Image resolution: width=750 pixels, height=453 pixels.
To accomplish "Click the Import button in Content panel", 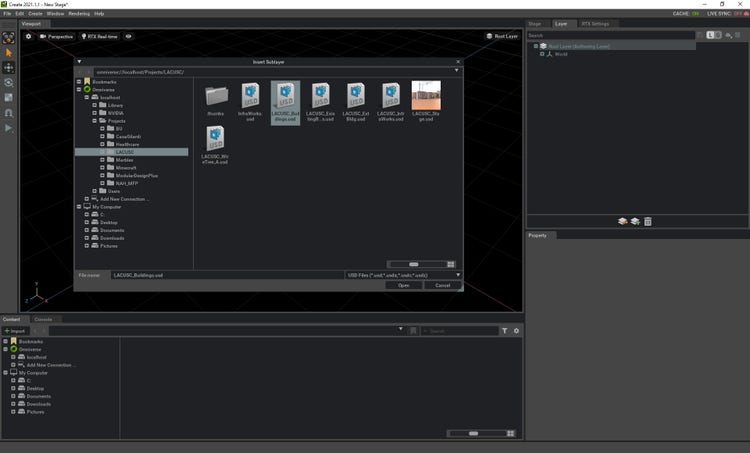I will [15, 331].
